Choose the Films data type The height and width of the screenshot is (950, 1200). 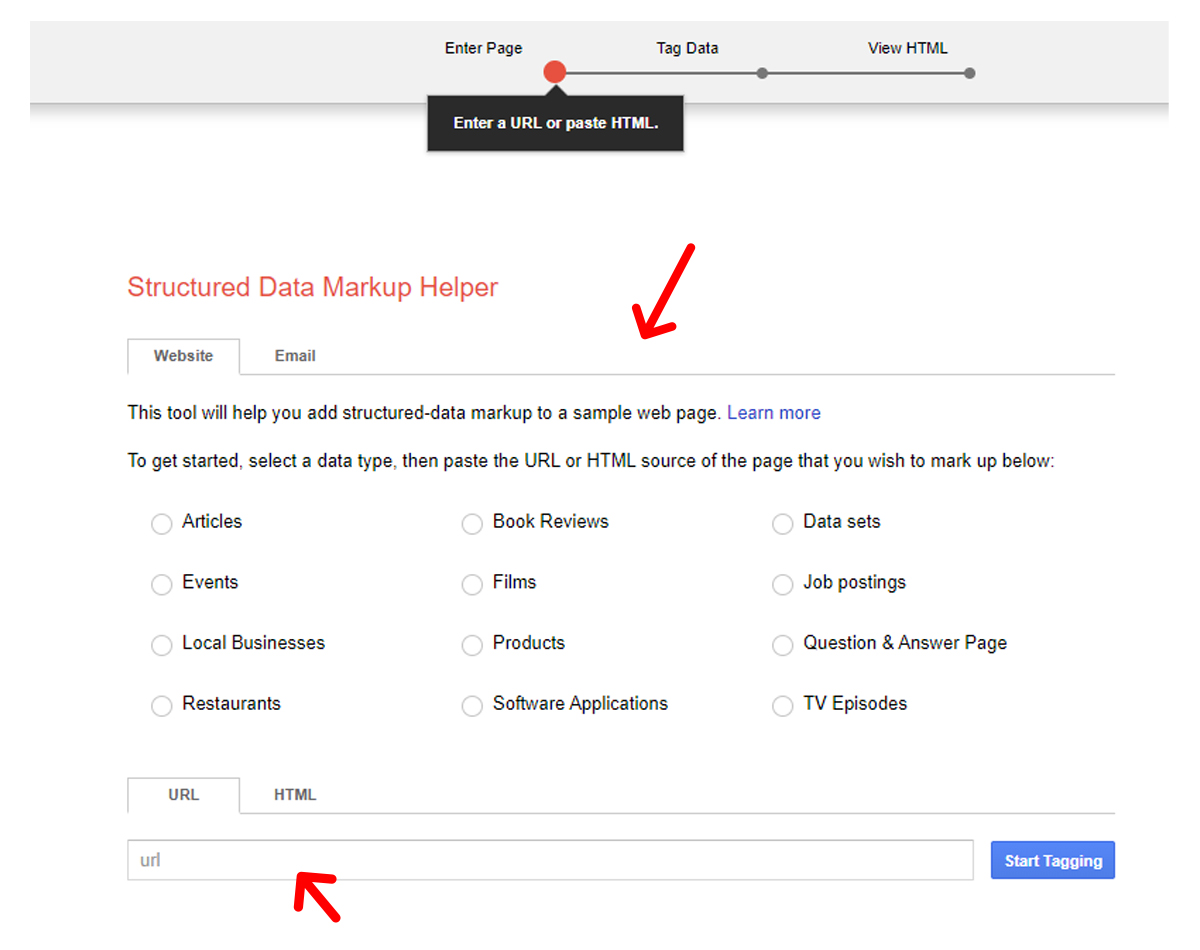pyautogui.click(x=472, y=585)
